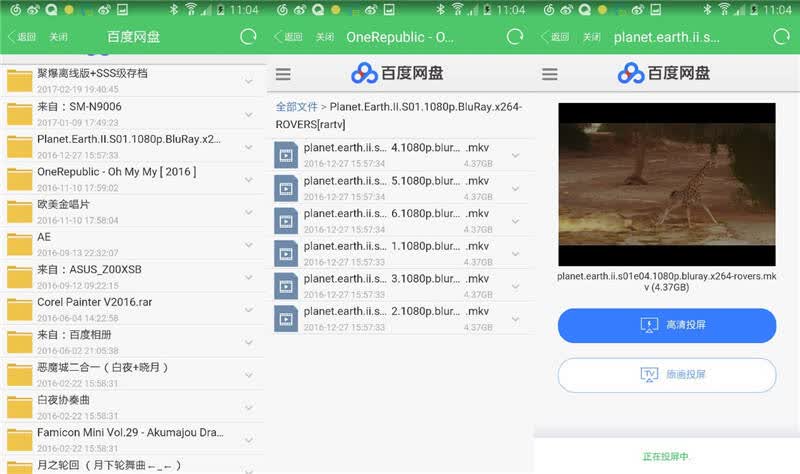
Task: Select 原画投屏 original quality cast button
Action: click(667, 375)
